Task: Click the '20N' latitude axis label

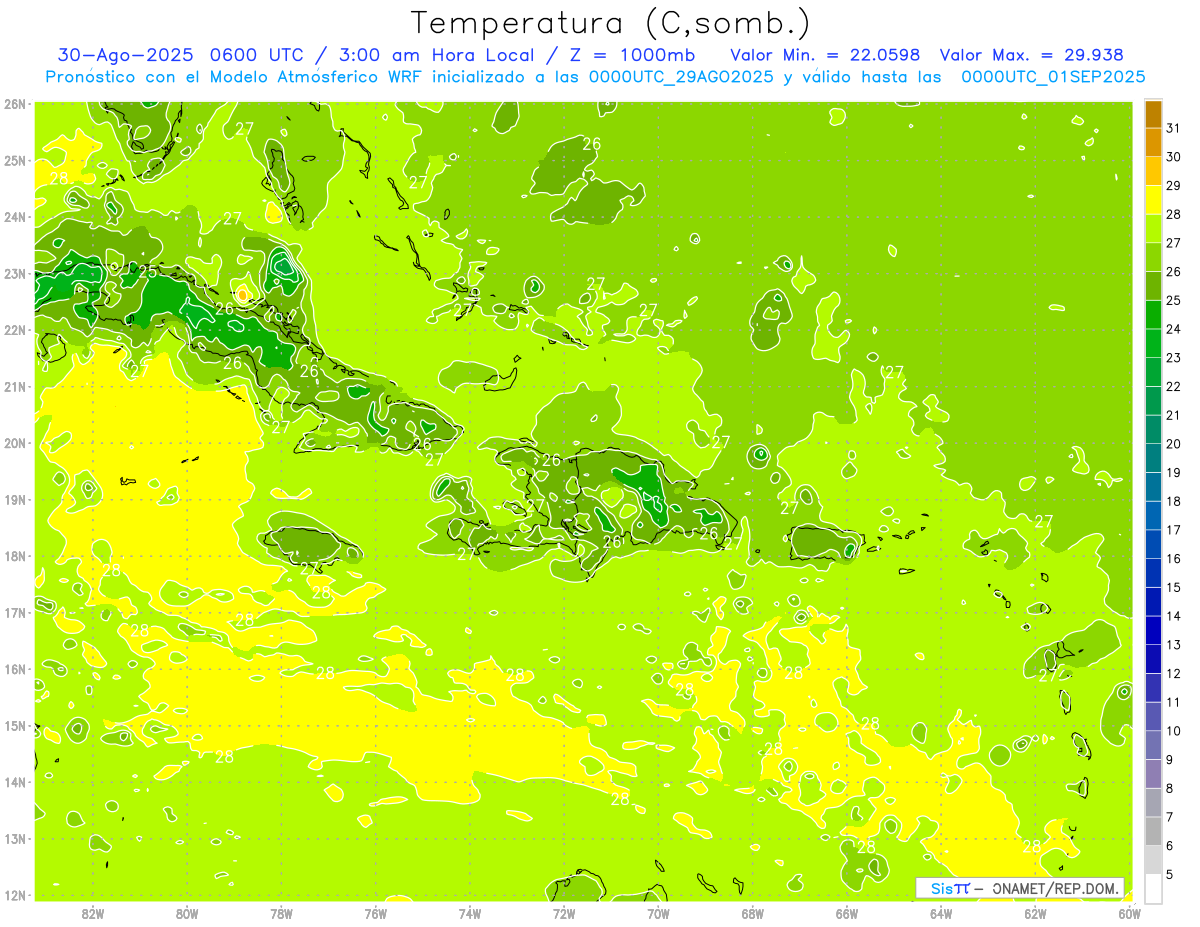Action: pos(15,443)
